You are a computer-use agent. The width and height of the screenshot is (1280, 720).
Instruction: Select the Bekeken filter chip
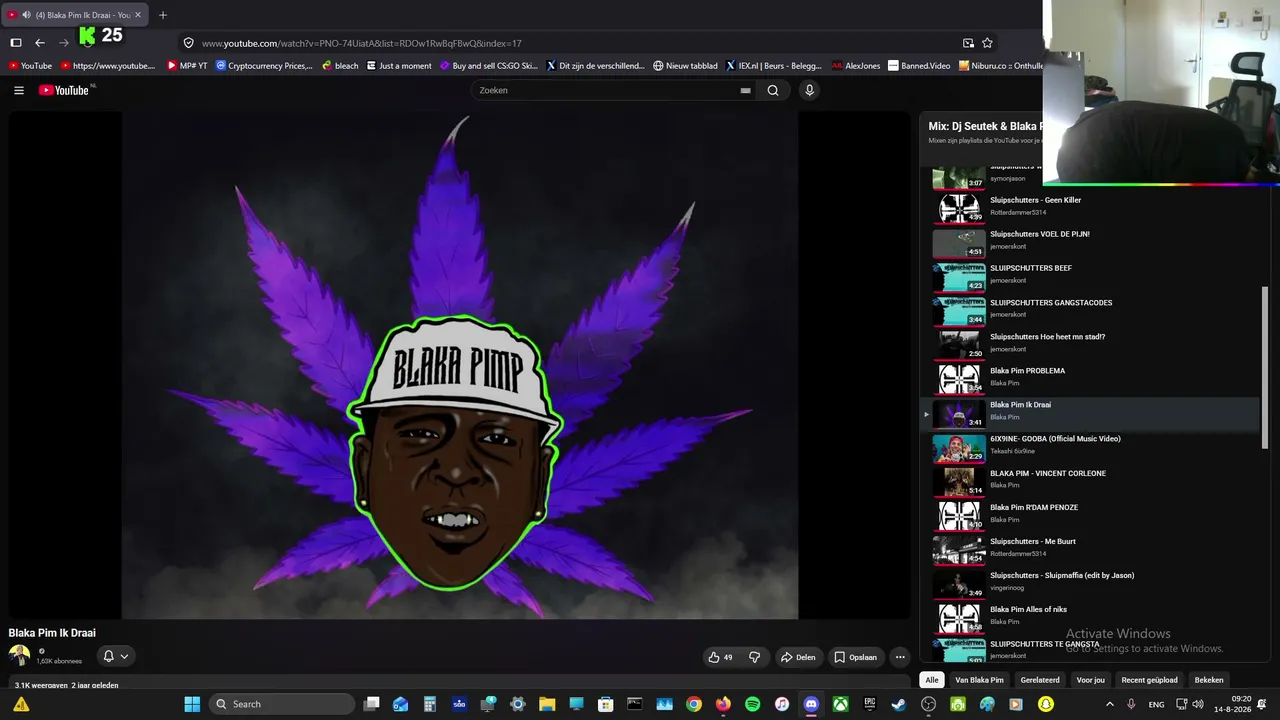(1209, 680)
